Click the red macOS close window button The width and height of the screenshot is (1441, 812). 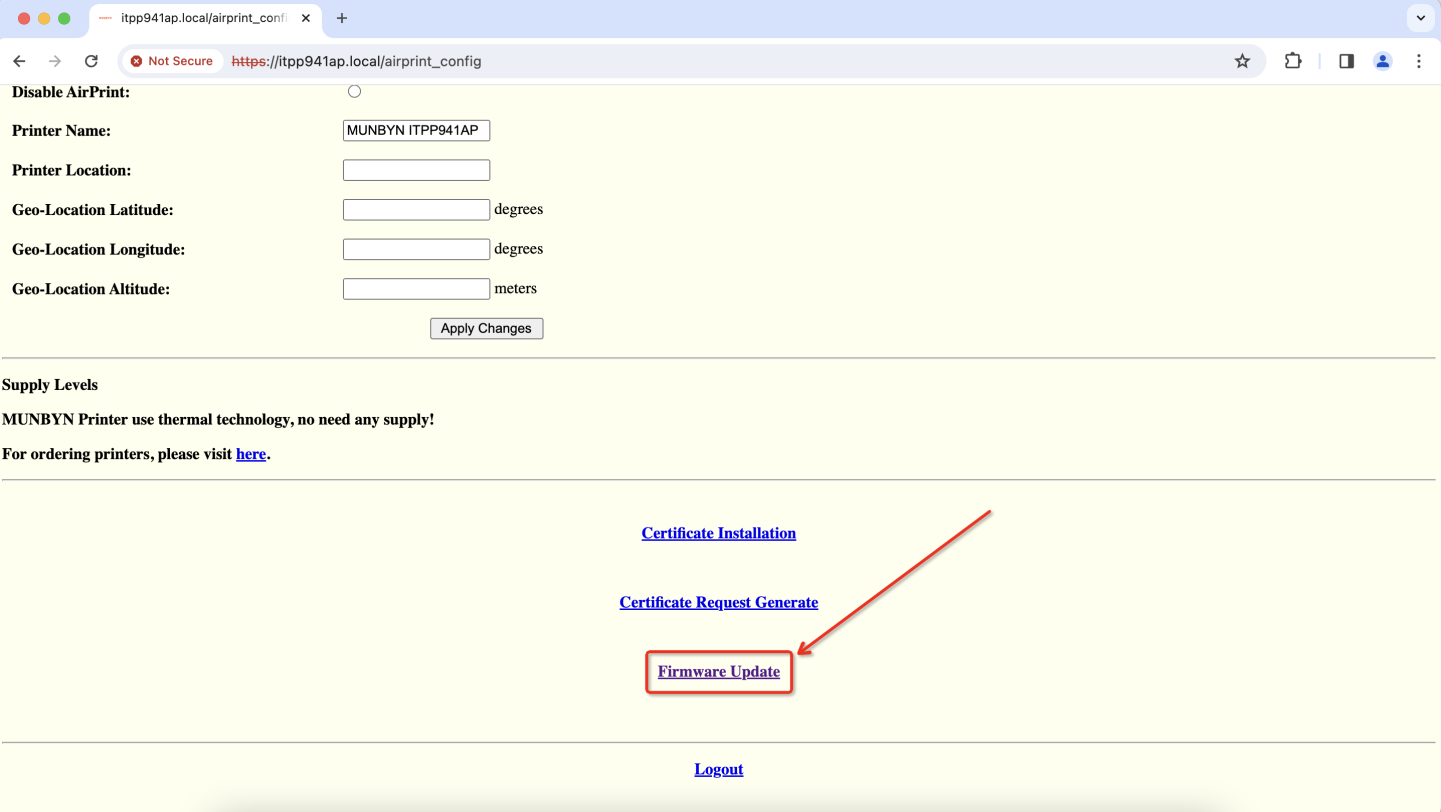pos(24,18)
